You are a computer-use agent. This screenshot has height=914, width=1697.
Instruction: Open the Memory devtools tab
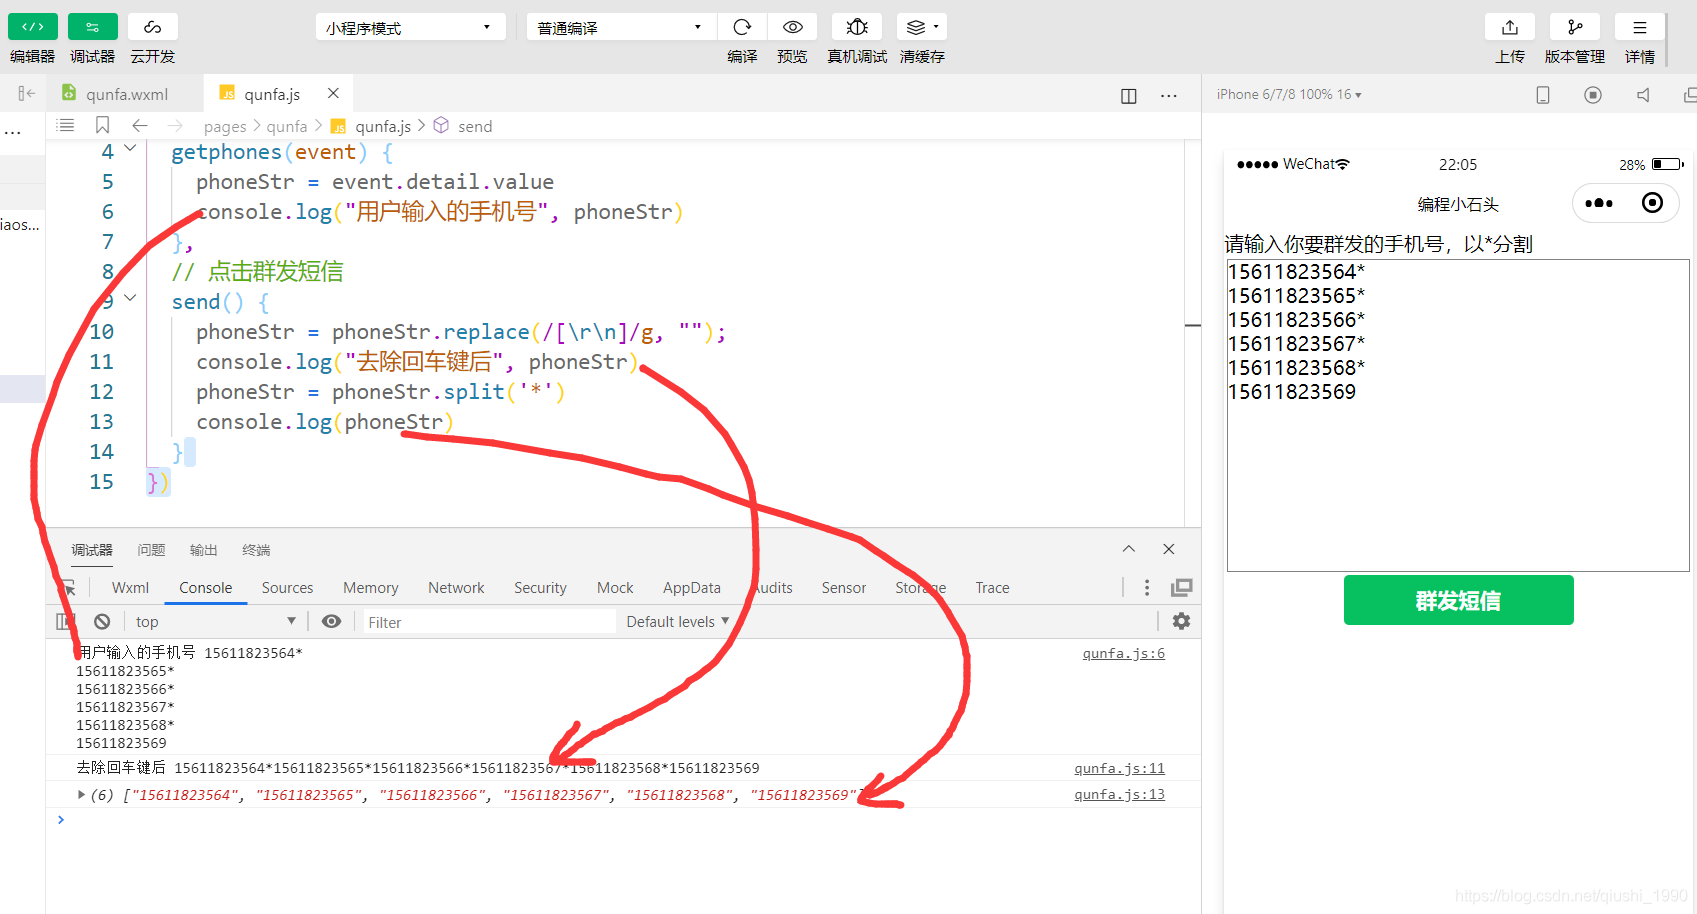coord(371,588)
